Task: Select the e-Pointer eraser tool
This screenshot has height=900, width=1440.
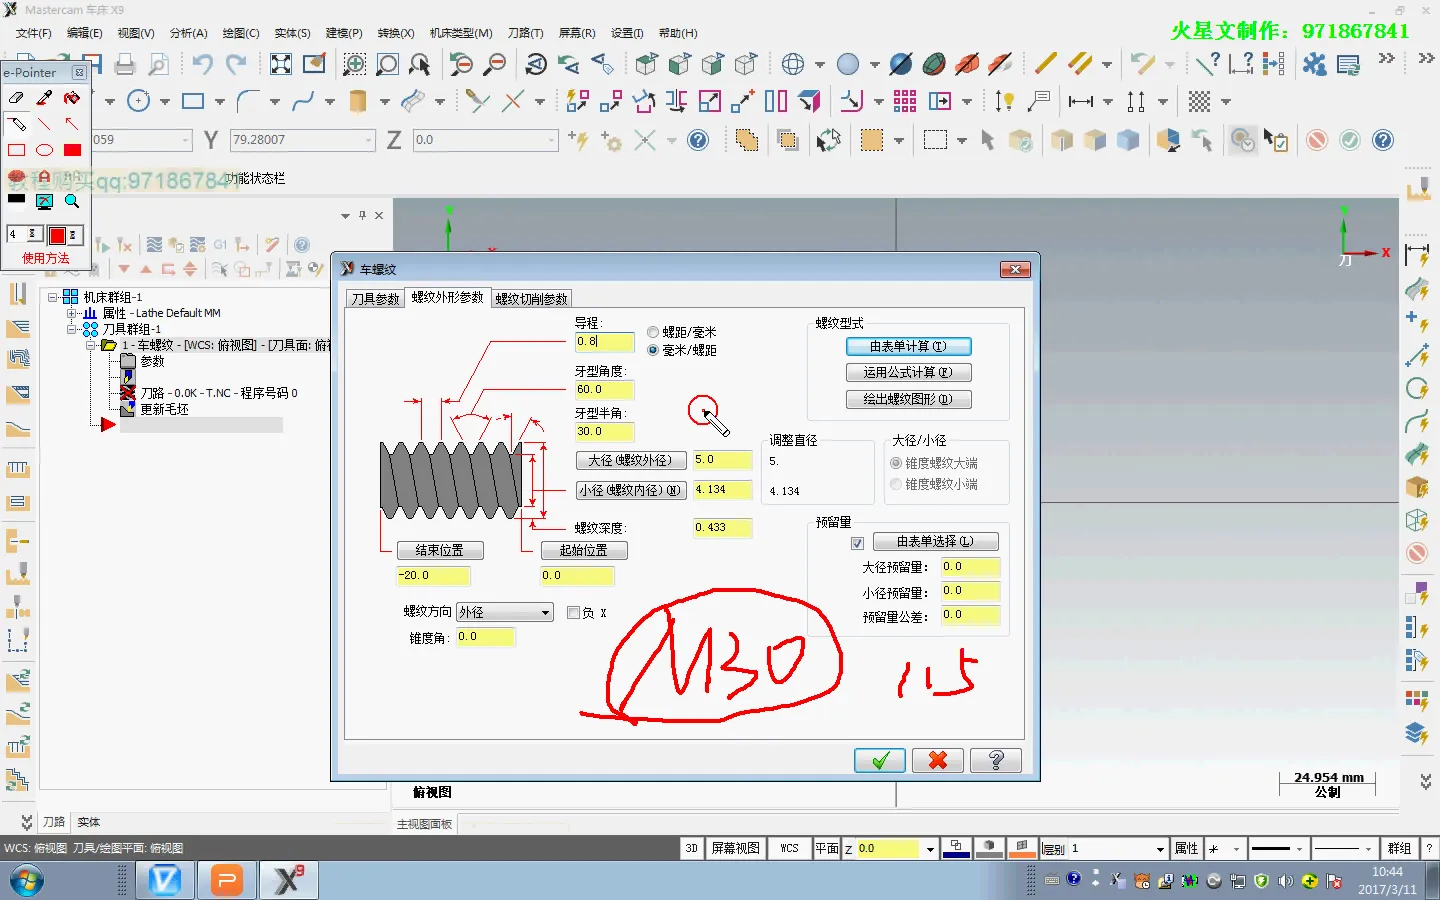Action: (16, 98)
